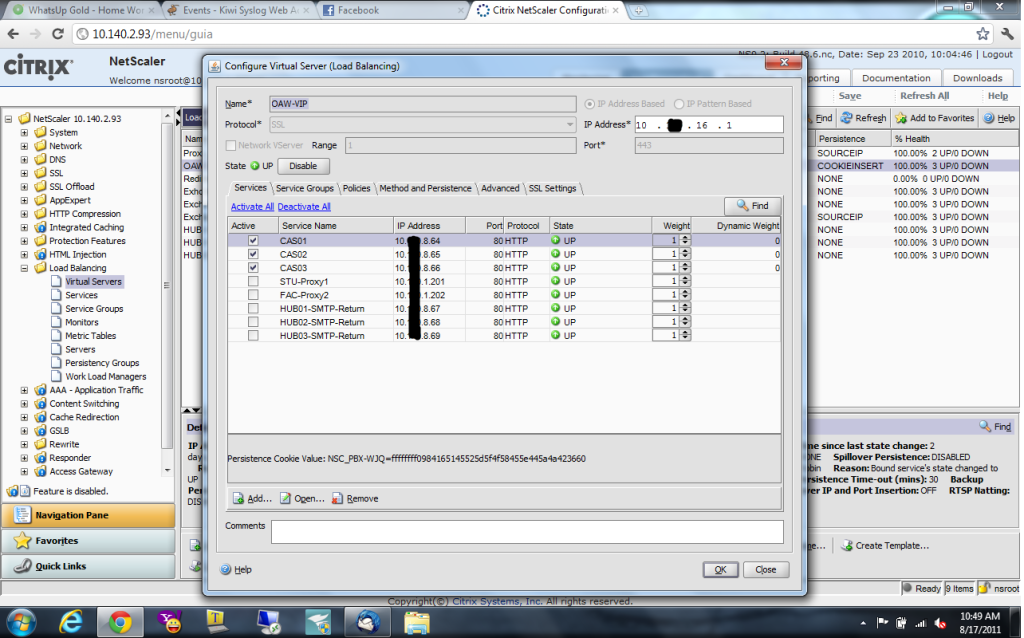Screen dimensions: 1024x638
Task: Click the browser wrench menu icon
Action: (1009, 34)
